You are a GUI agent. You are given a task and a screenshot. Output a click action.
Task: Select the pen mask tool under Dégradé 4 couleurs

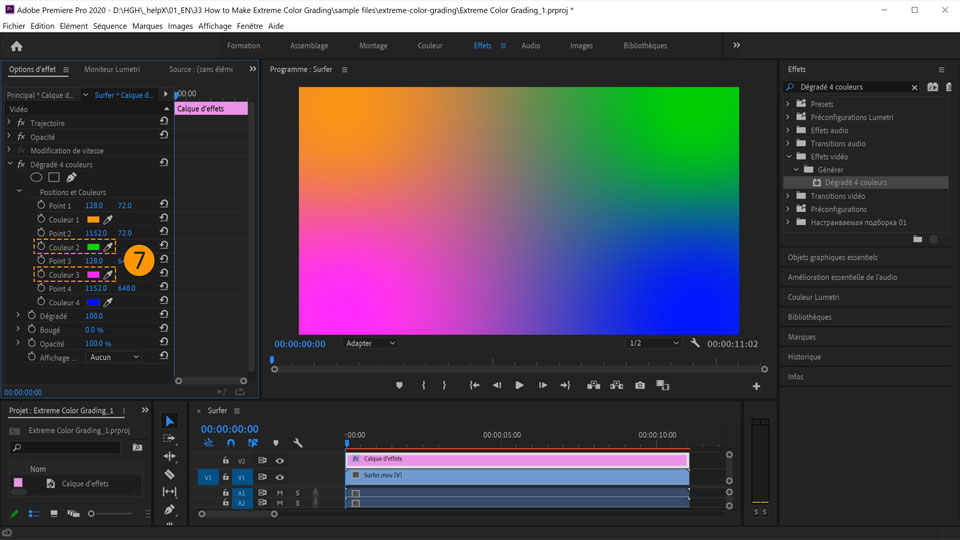71,178
